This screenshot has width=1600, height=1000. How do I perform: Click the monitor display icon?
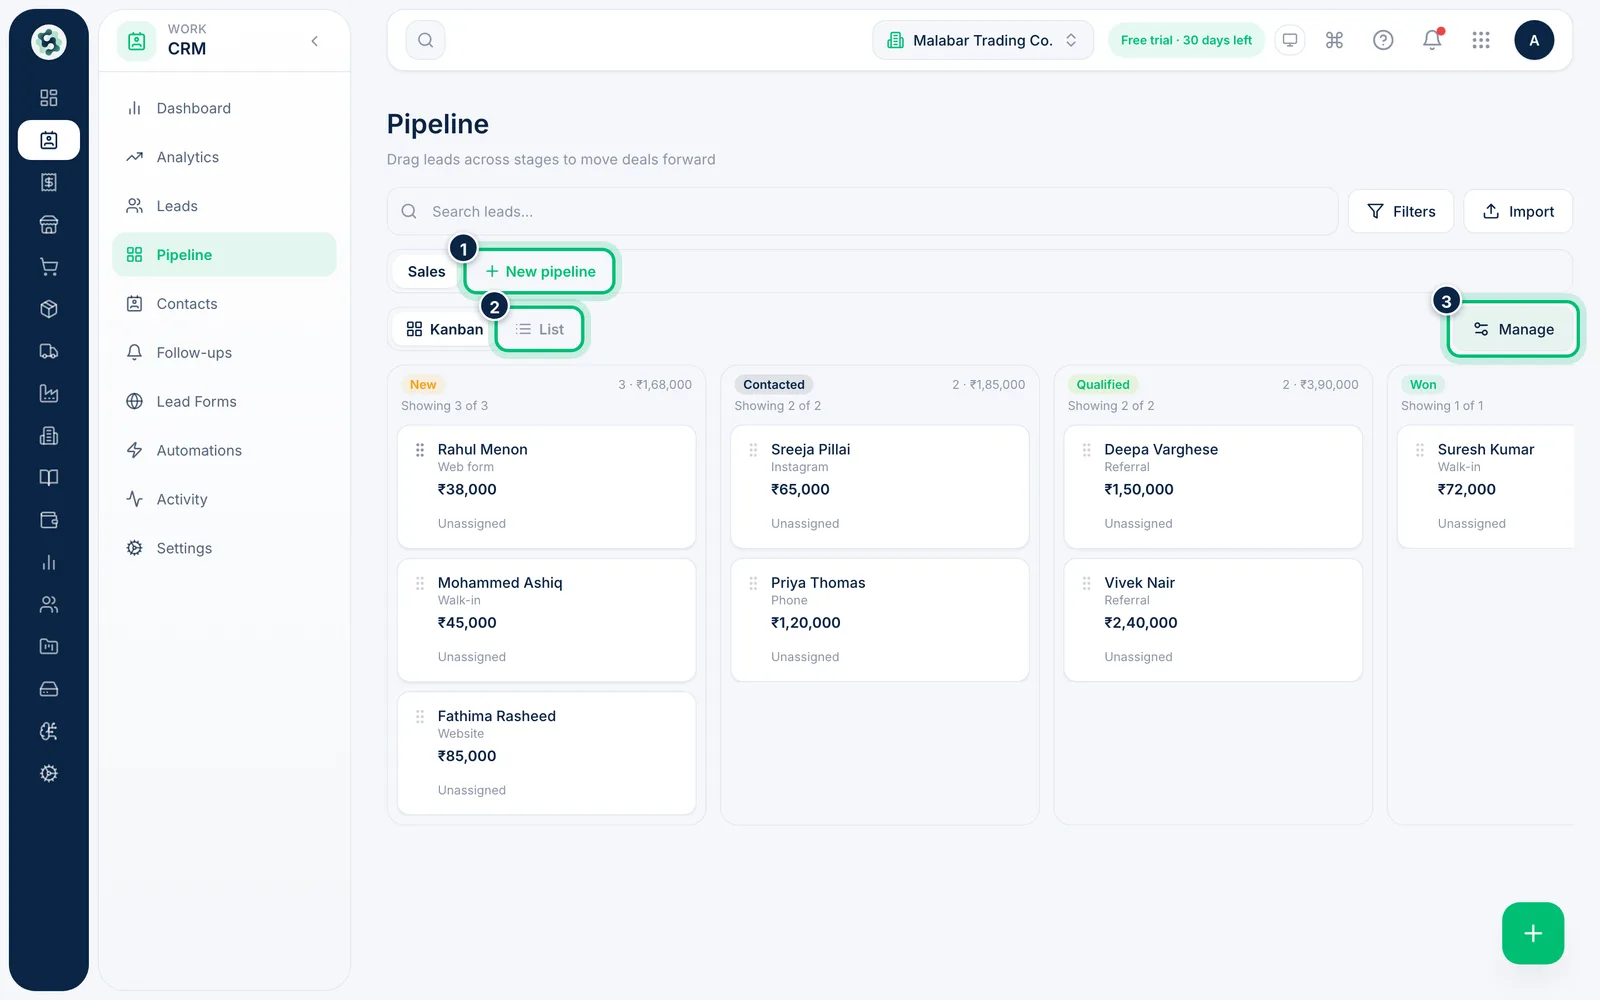click(x=1290, y=40)
